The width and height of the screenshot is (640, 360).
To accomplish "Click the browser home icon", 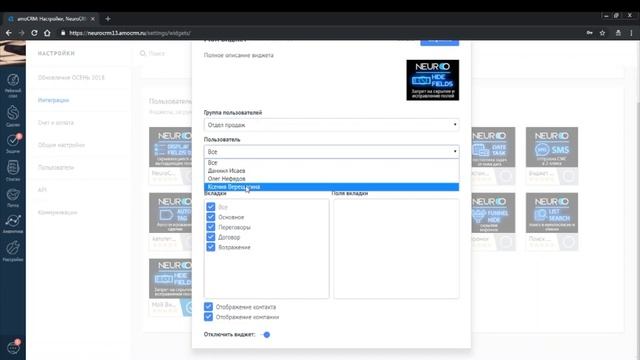I will tap(47, 33).
